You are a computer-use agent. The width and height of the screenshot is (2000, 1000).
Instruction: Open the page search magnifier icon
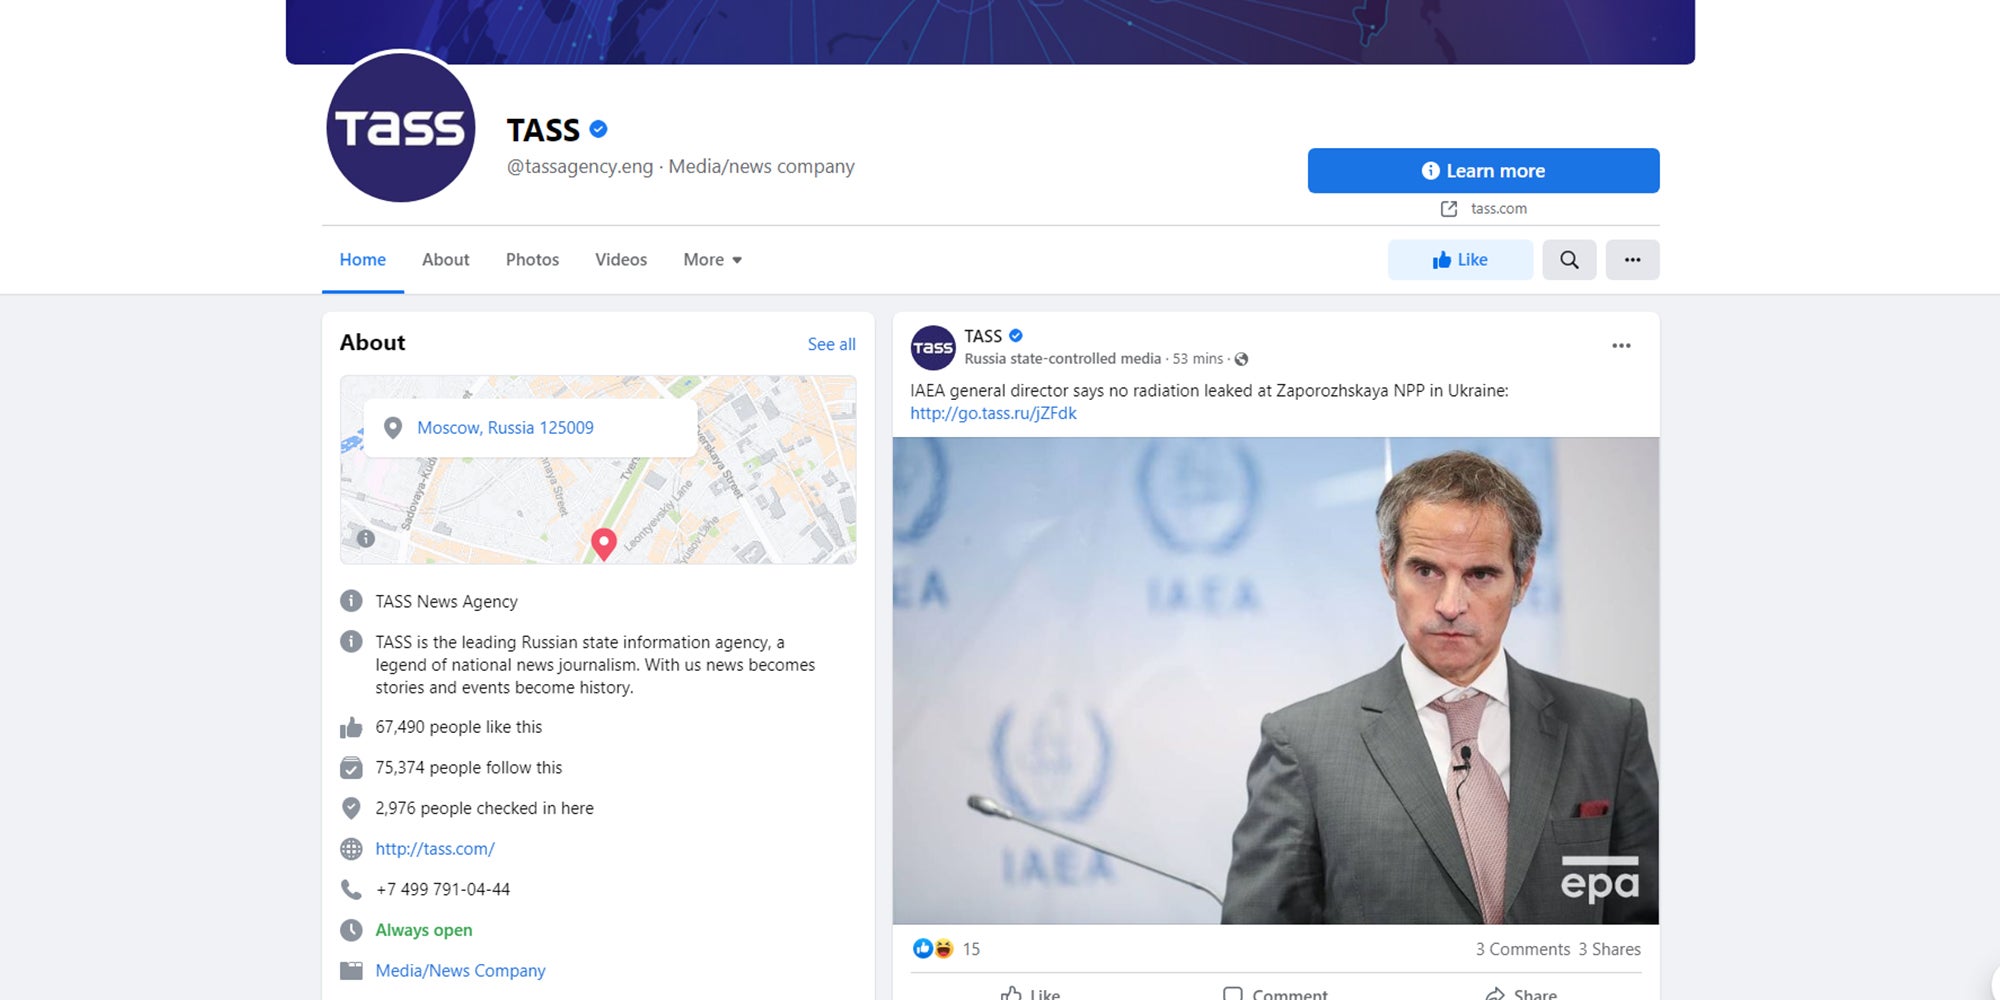[x=1569, y=259]
